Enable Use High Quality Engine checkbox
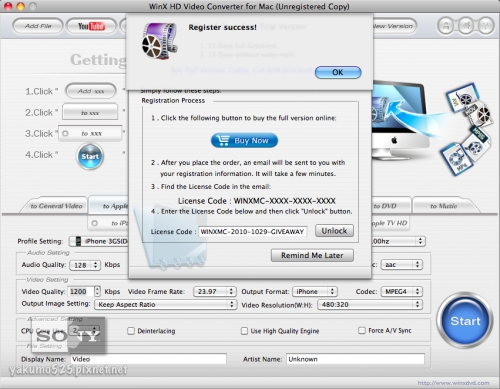500x389 pixels. tap(244, 331)
